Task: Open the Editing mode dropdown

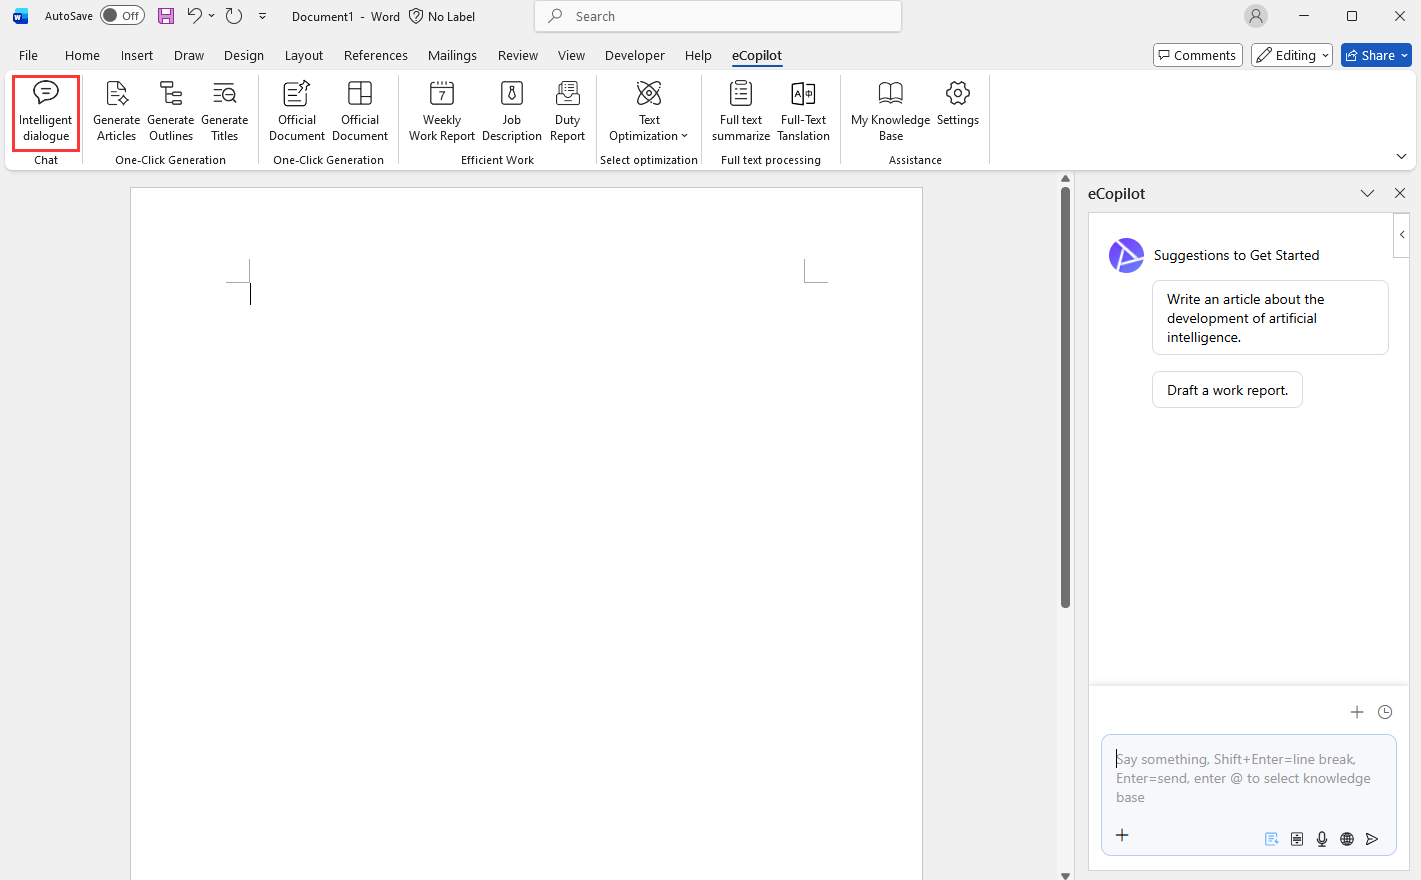Action: (1293, 56)
